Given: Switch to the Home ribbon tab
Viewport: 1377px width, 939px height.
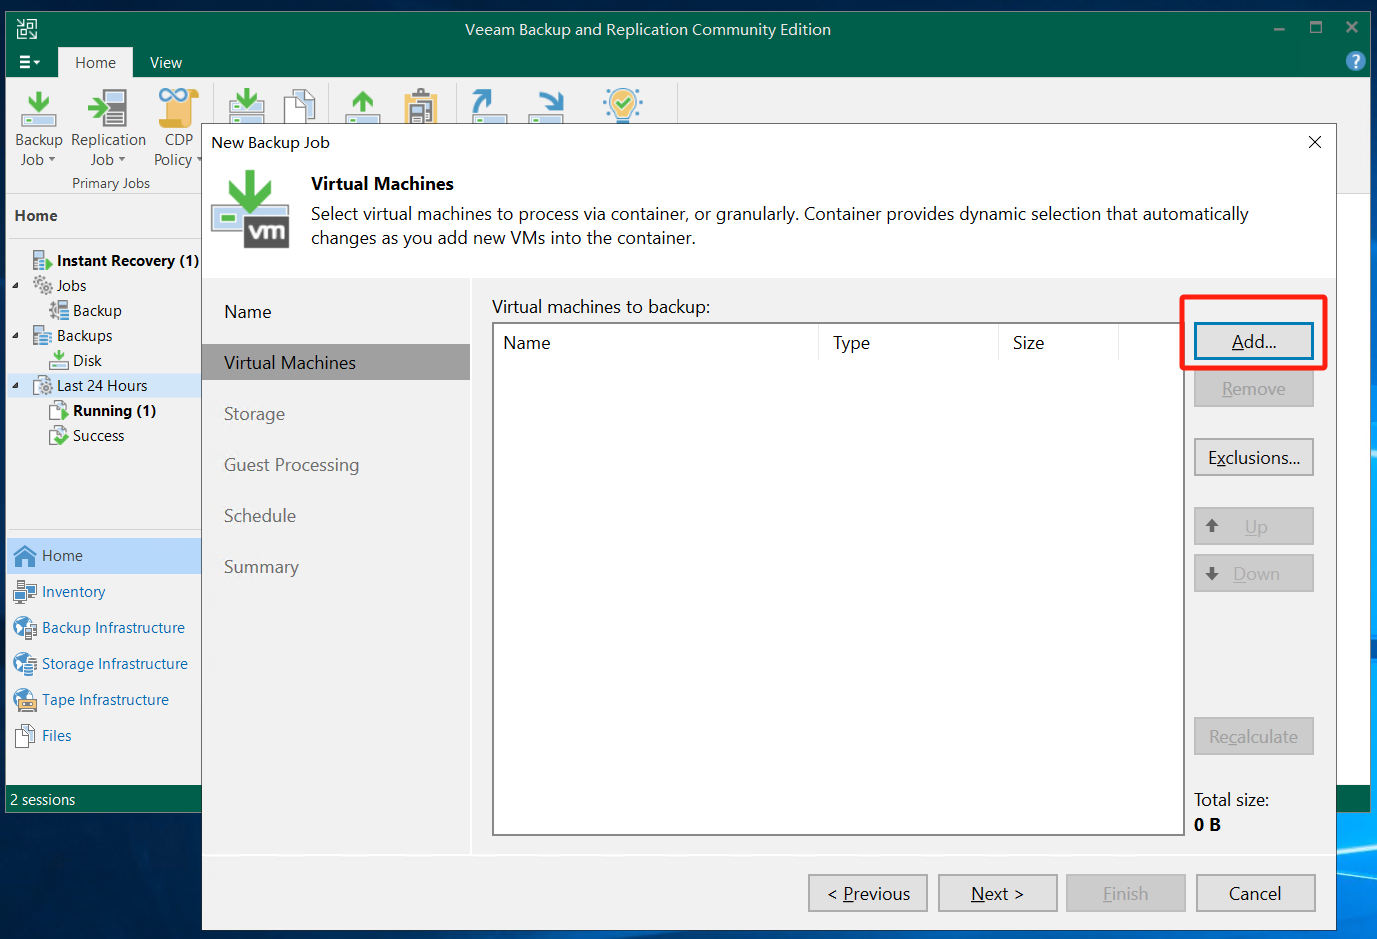Looking at the screenshot, I should [95, 62].
